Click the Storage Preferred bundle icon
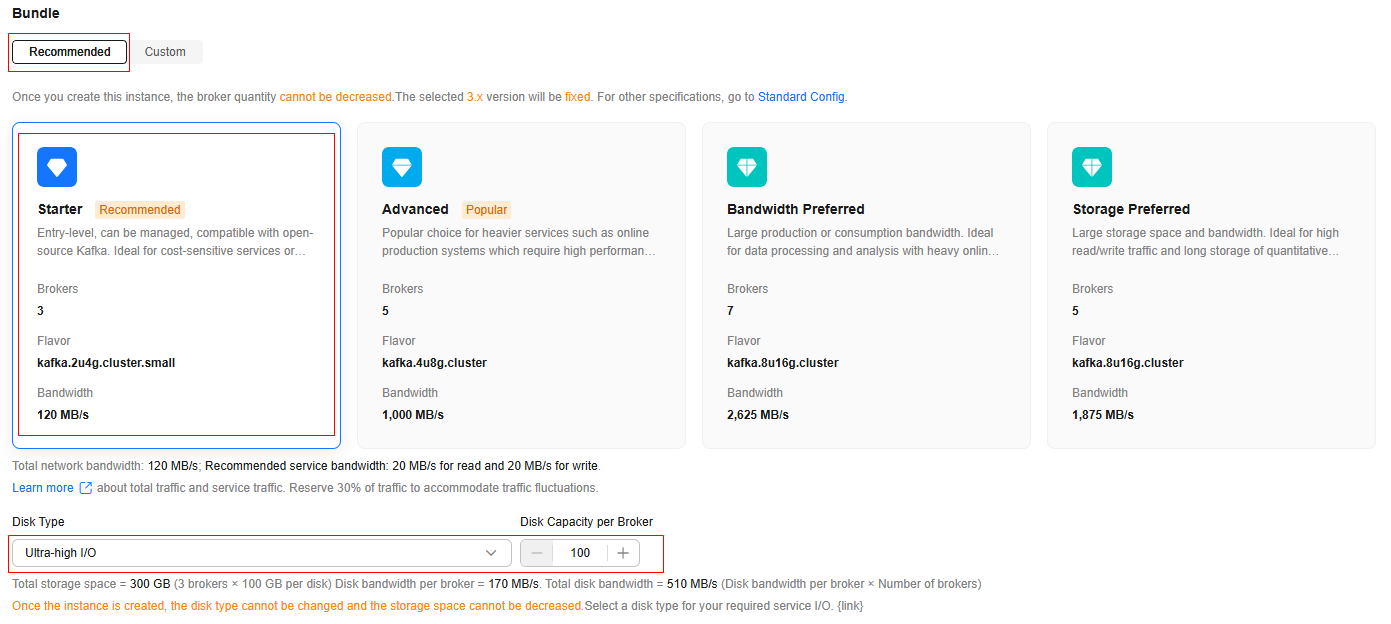Image resolution: width=1391 pixels, height=624 pixels. (x=1092, y=167)
